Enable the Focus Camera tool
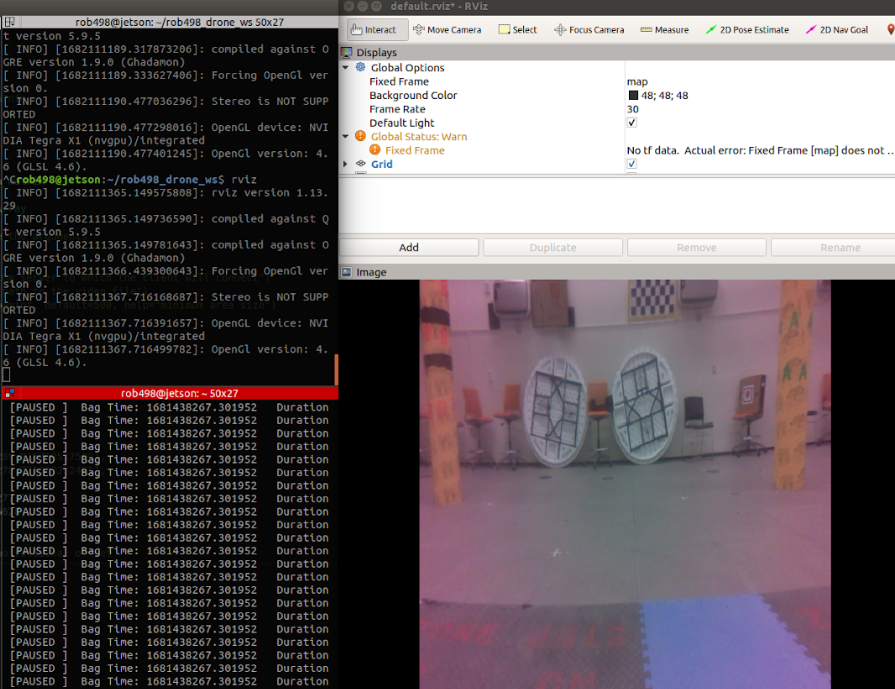This screenshot has width=895, height=689. coord(589,30)
